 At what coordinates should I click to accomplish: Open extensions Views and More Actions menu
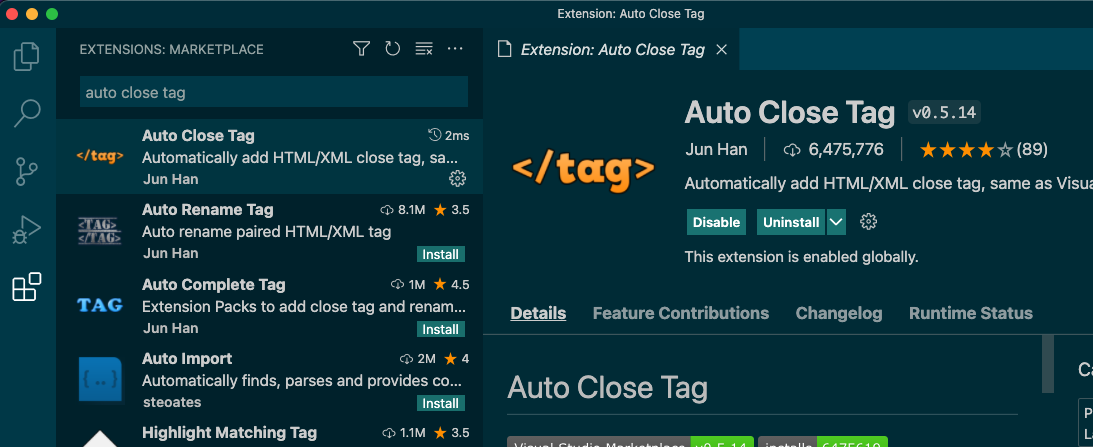click(x=455, y=49)
